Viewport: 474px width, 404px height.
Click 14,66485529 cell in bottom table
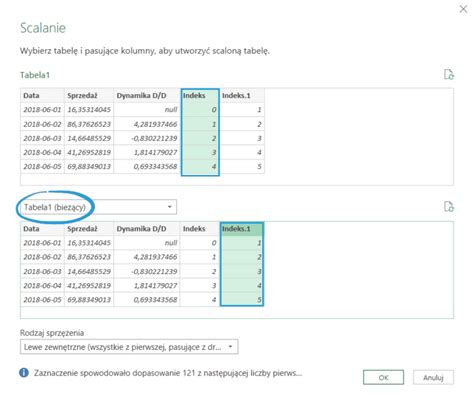click(89, 271)
